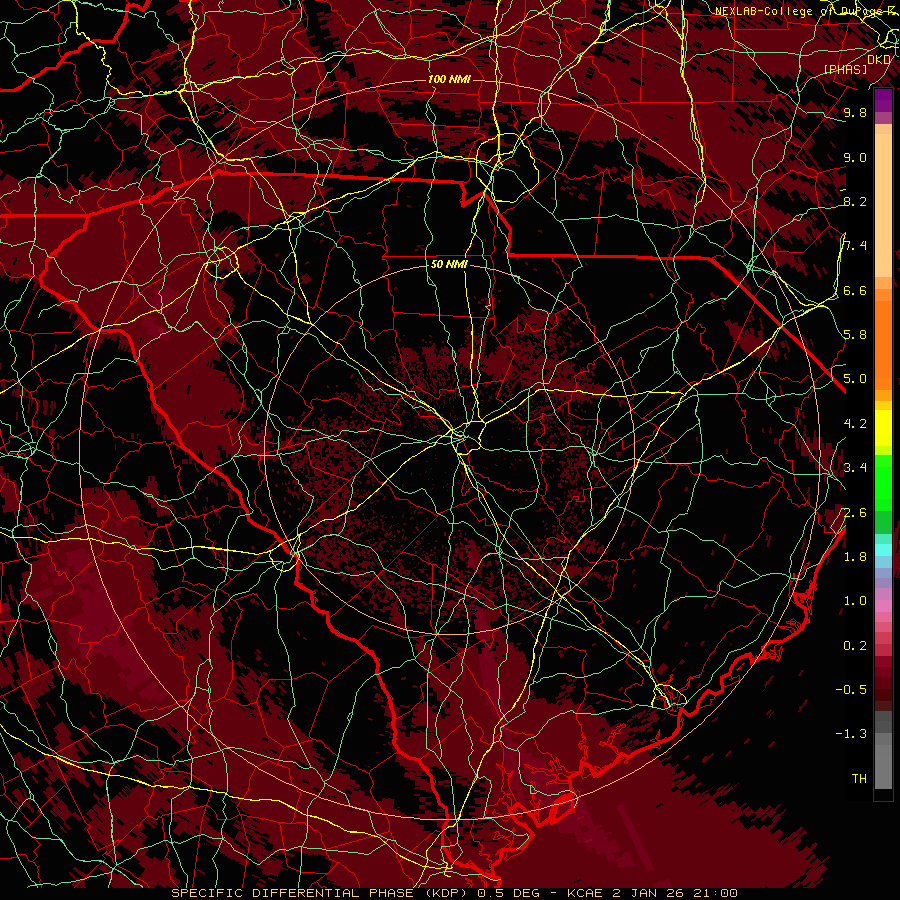Click the 1.8 value on the color scale
Viewport: 900px width, 900px height.
point(855,557)
